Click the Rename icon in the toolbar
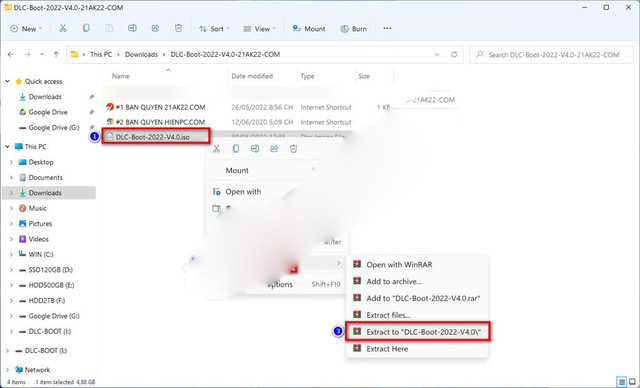Viewport: 640px width, 388px height. [x=132, y=28]
